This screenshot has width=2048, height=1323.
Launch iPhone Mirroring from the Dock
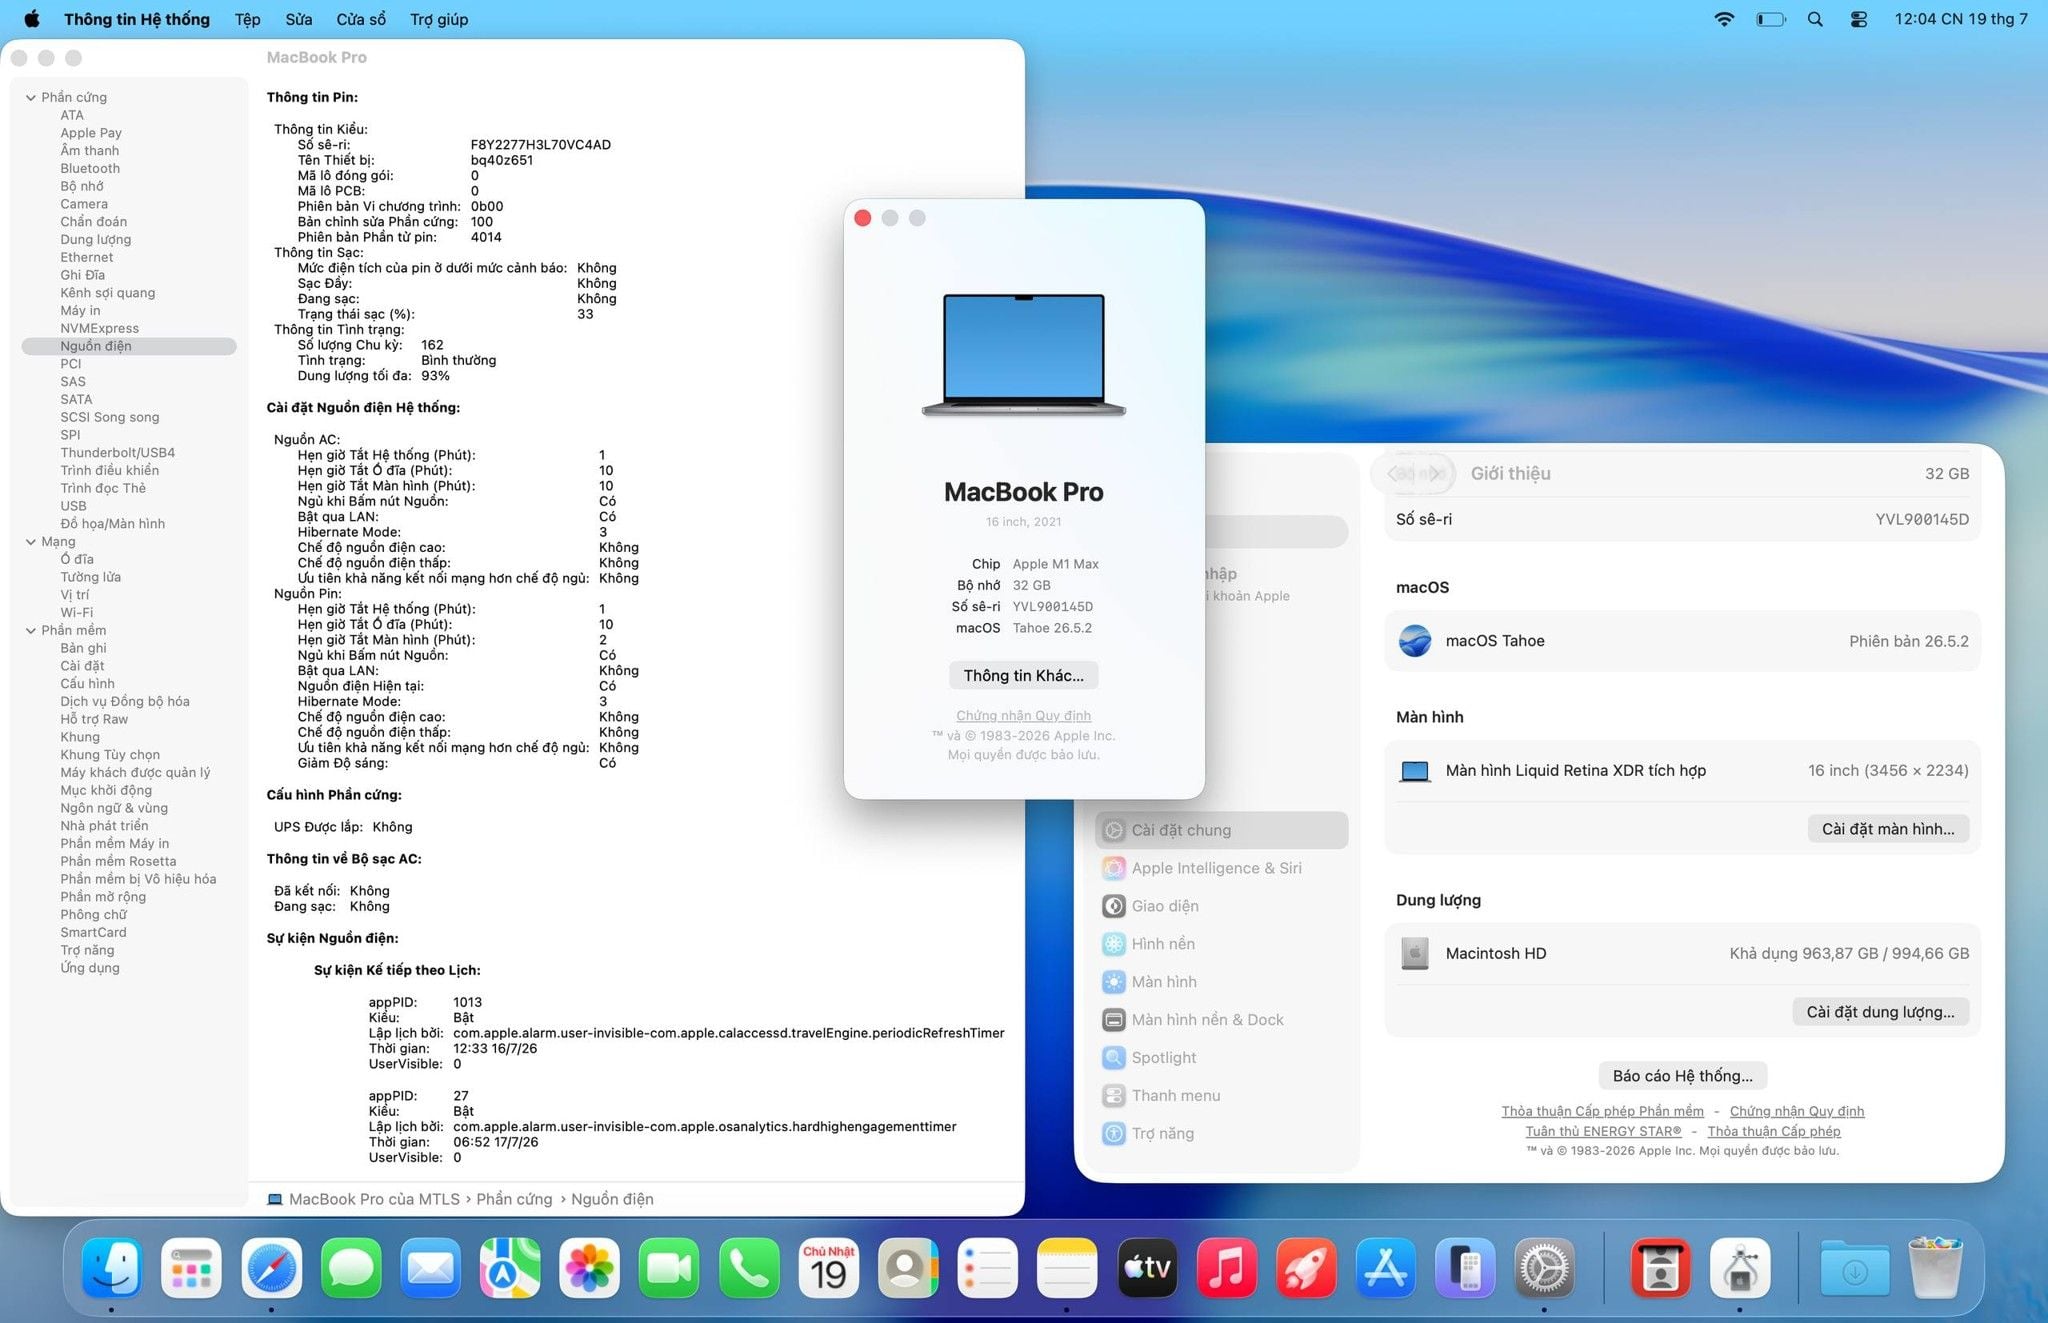1465,1267
